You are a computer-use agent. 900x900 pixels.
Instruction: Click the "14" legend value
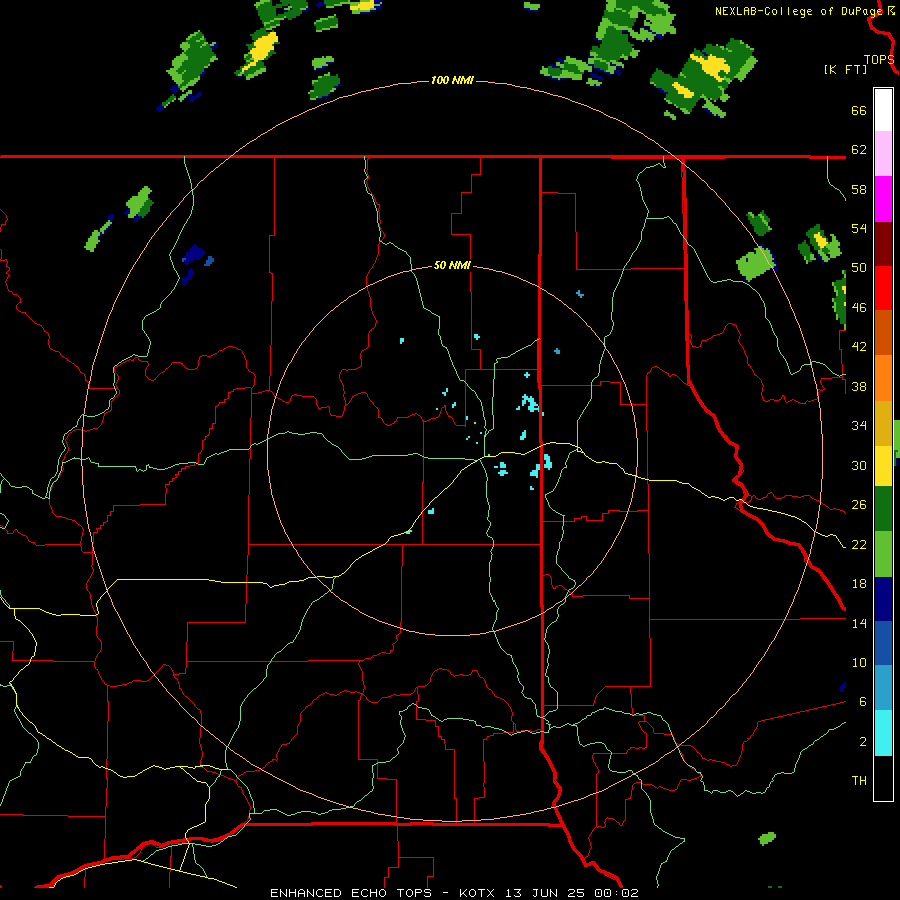pos(859,623)
